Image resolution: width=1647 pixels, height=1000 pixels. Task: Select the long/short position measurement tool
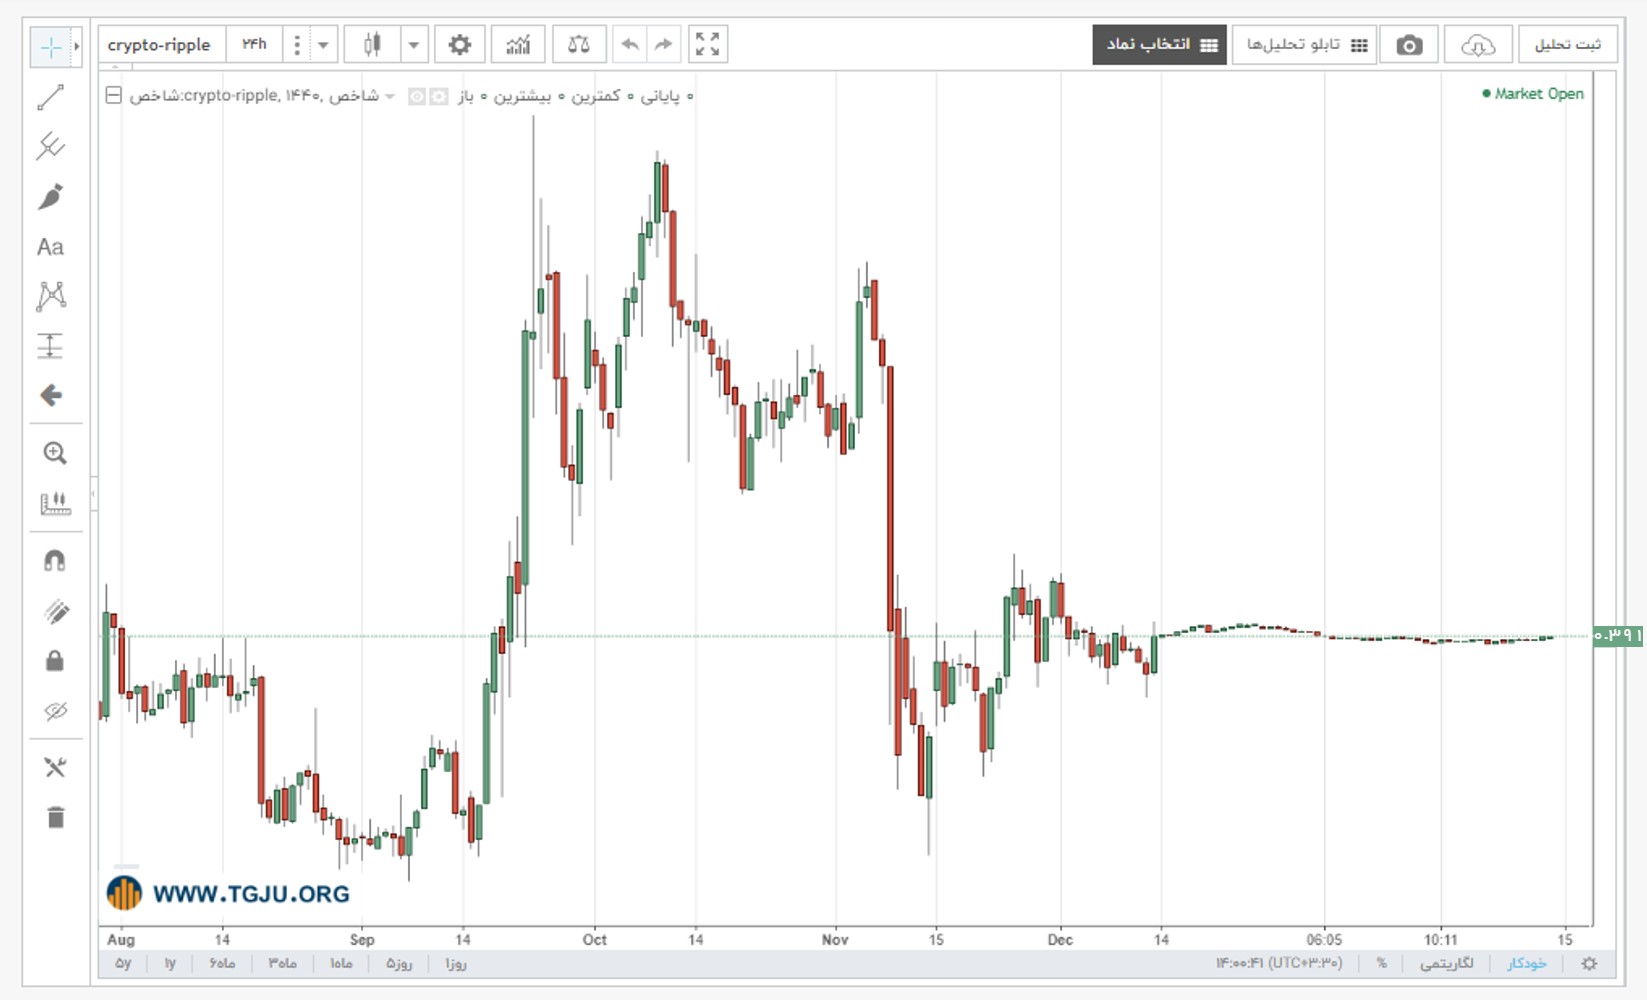(x=50, y=346)
